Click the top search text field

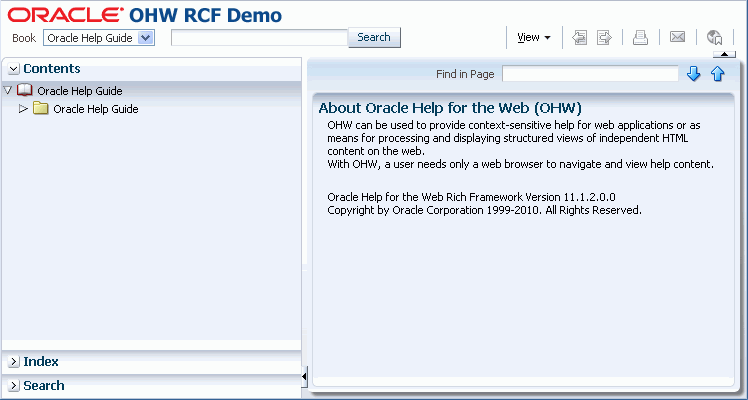pyautogui.click(x=260, y=38)
